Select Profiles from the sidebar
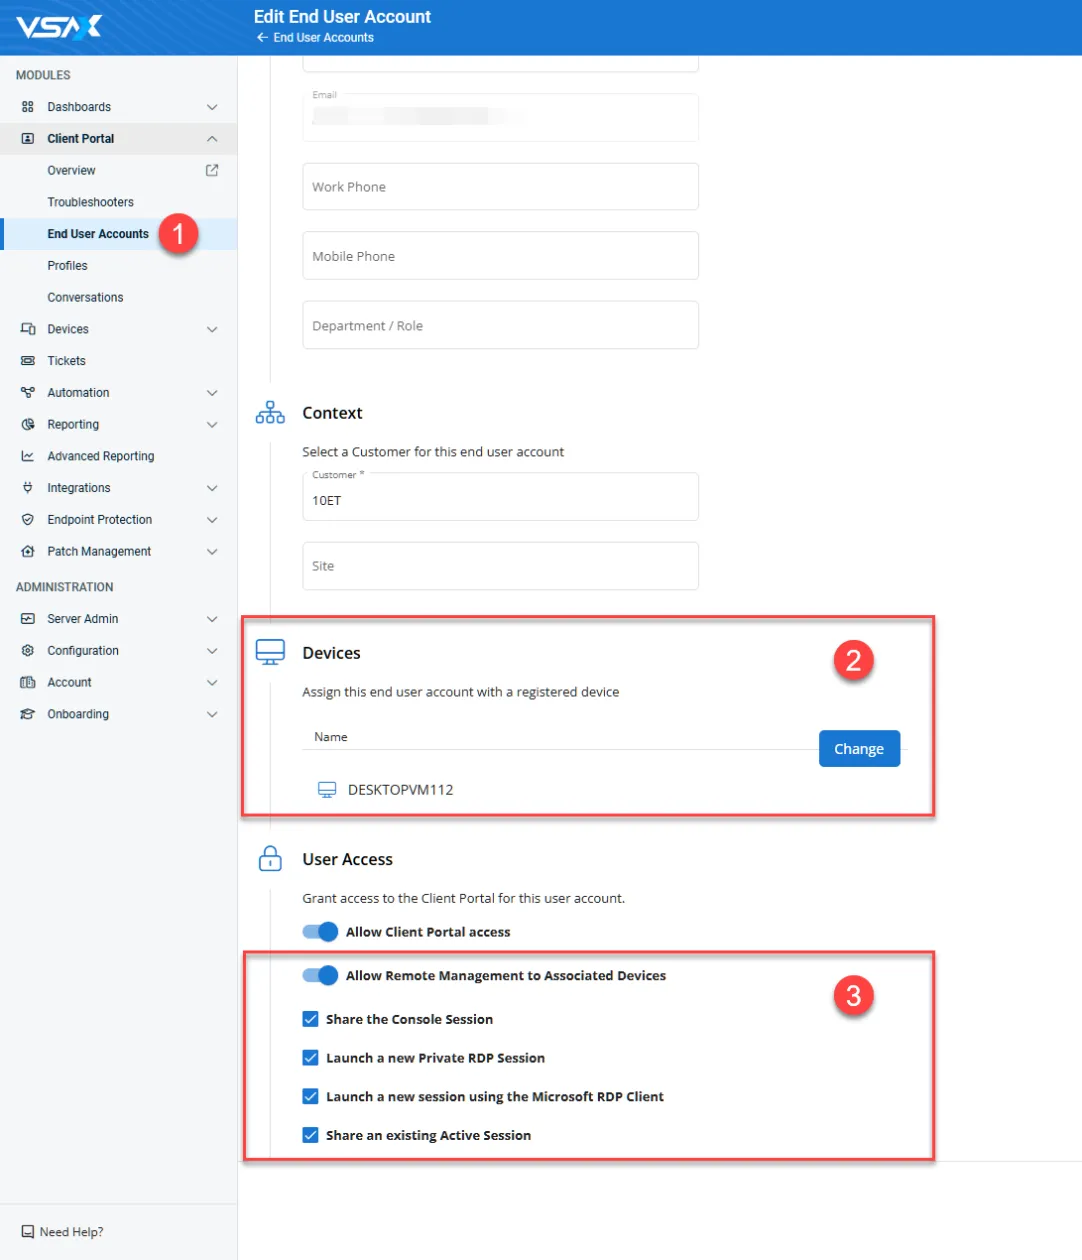1082x1260 pixels. click(x=67, y=266)
